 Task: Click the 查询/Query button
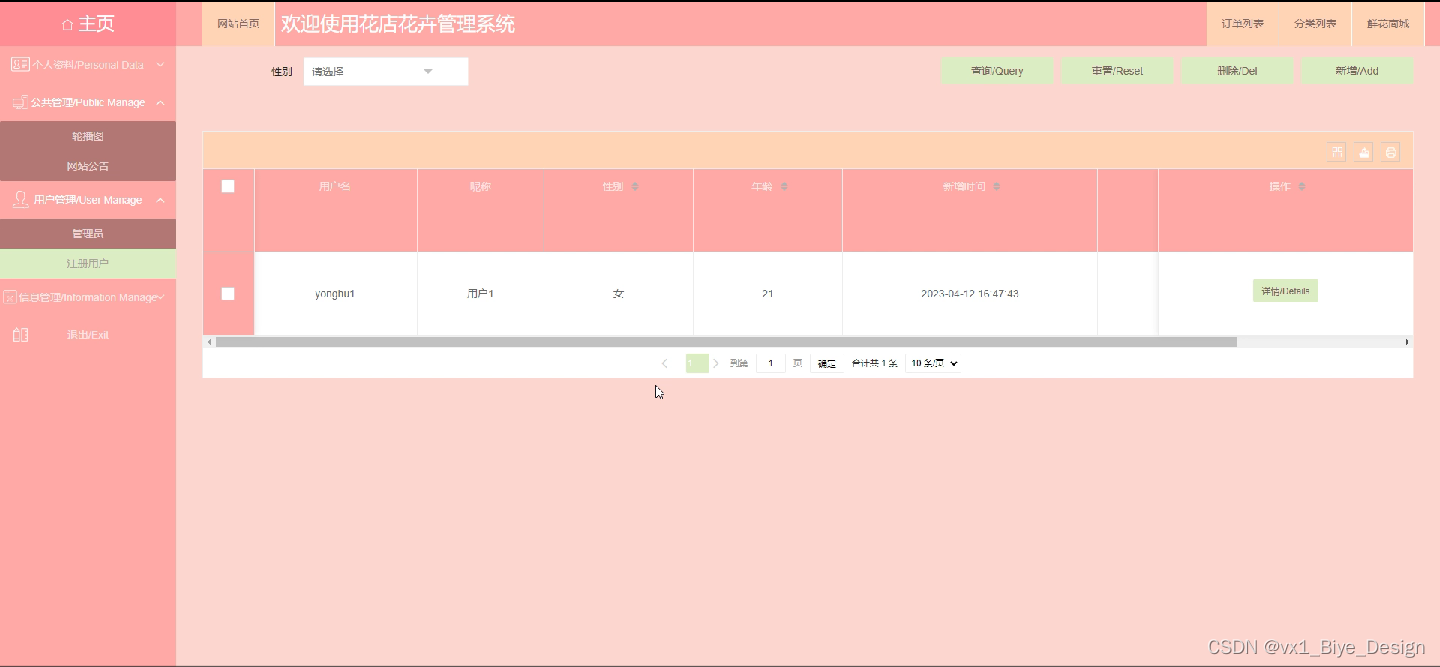click(997, 71)
